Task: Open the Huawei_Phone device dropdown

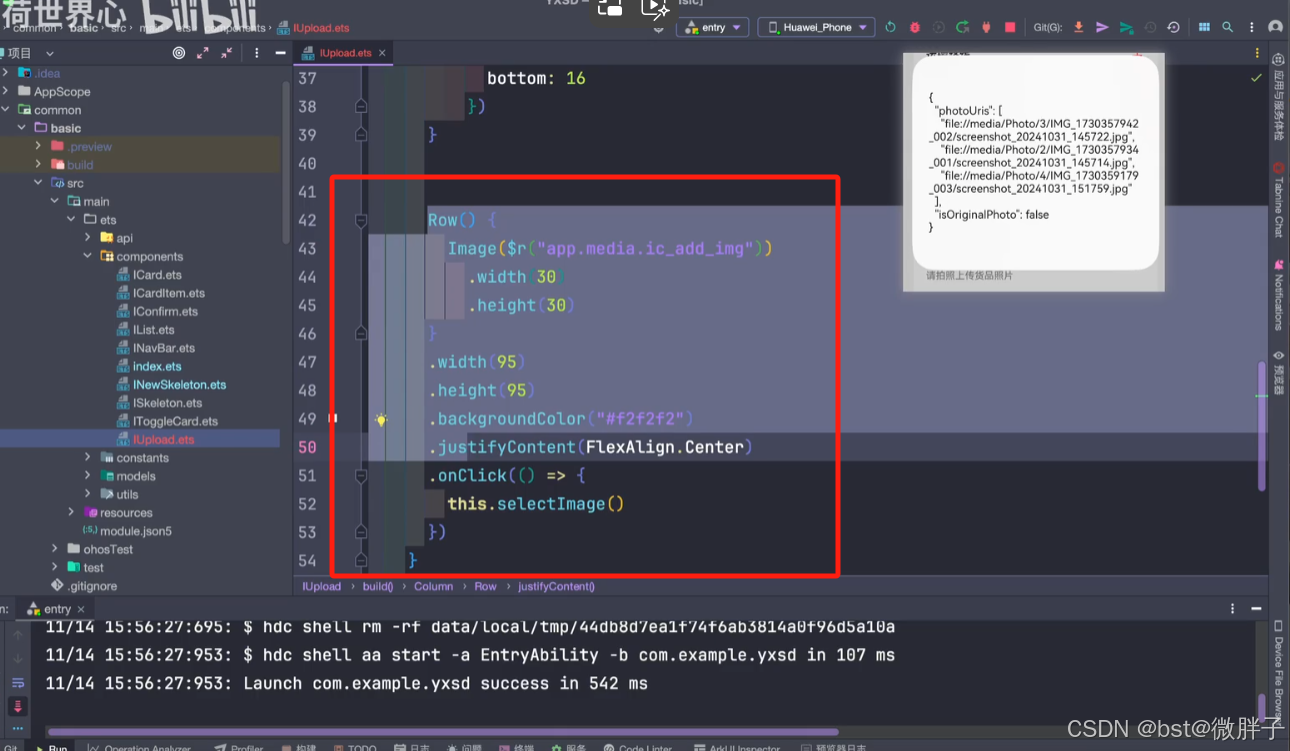Action: pos(816,27)
